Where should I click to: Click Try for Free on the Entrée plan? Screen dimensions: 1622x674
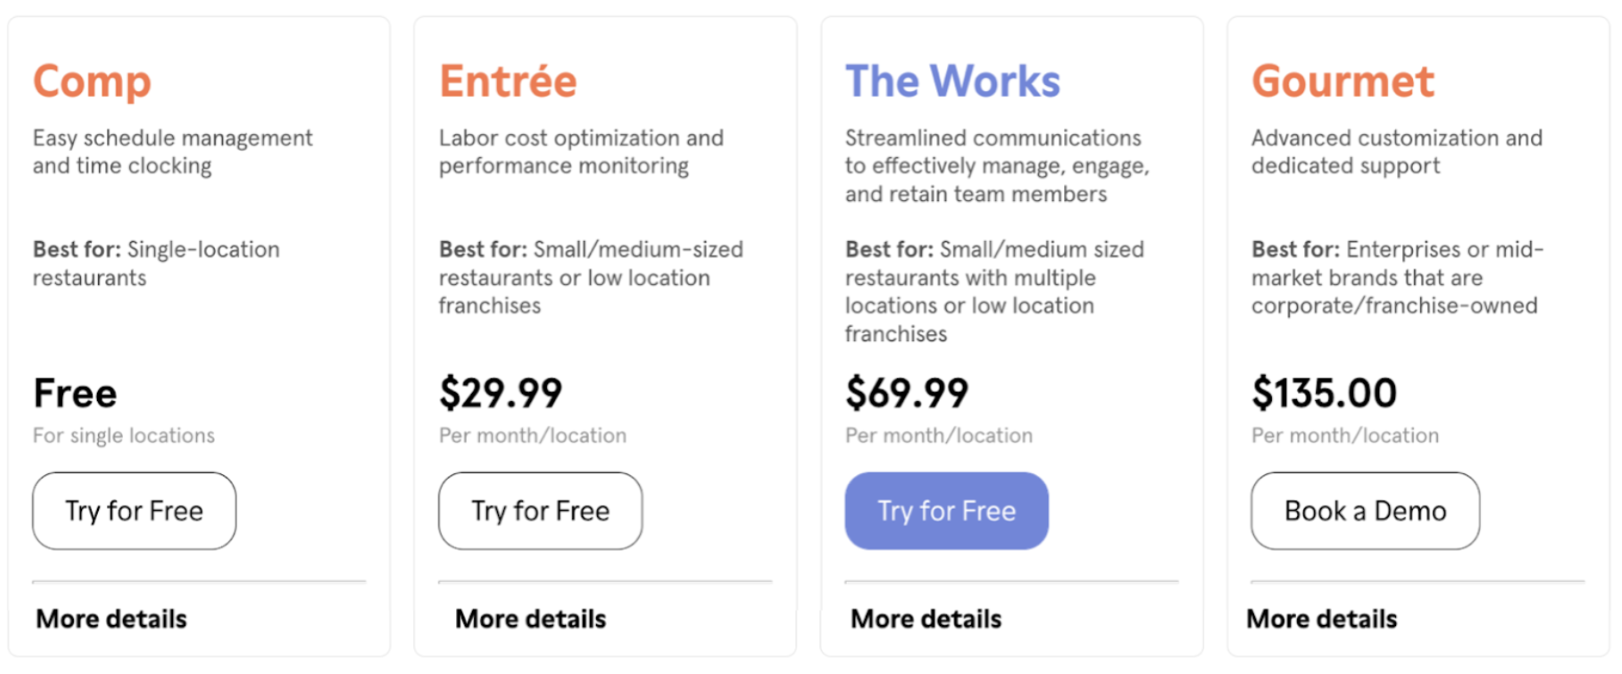coord(539,511)
